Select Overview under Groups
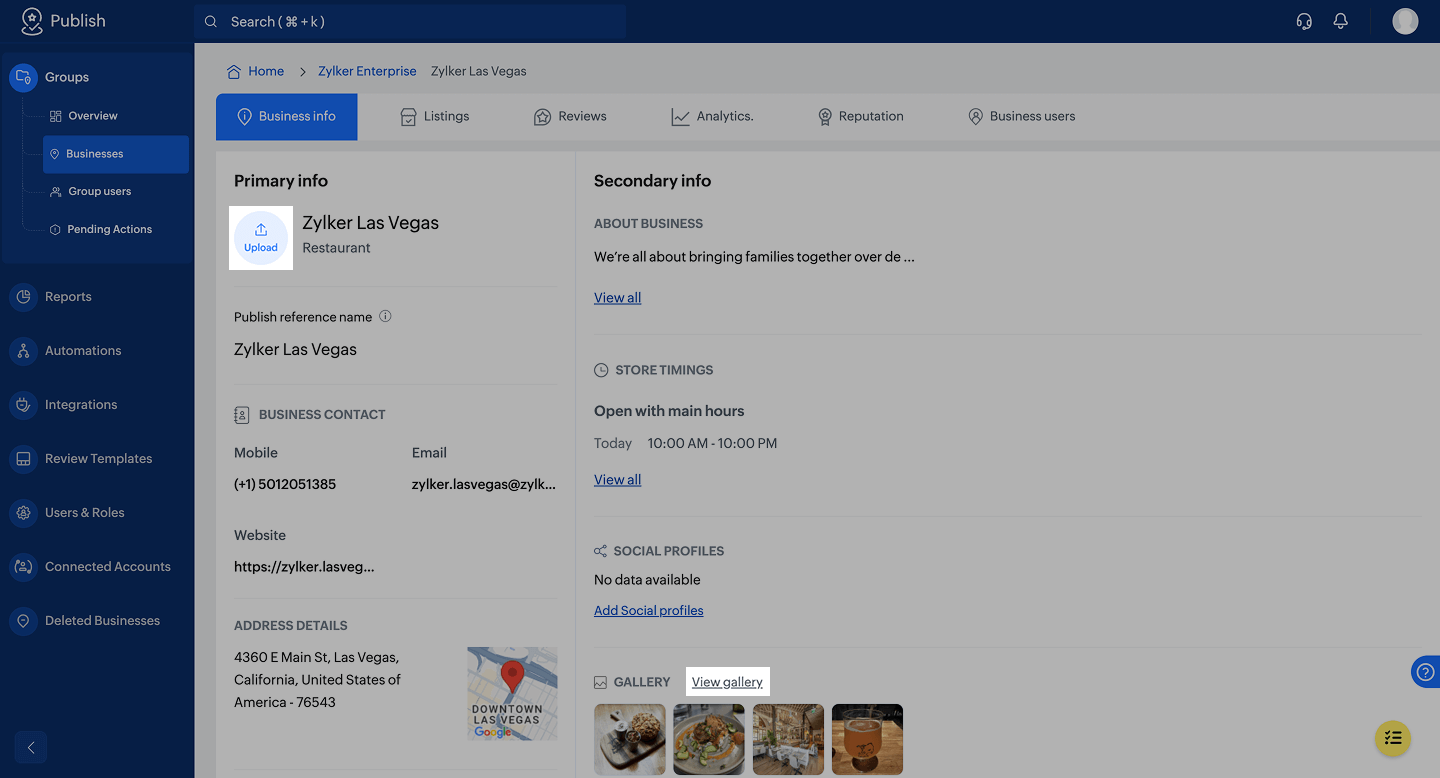This screenshot has width=1440, height=778. coord(84,116)
